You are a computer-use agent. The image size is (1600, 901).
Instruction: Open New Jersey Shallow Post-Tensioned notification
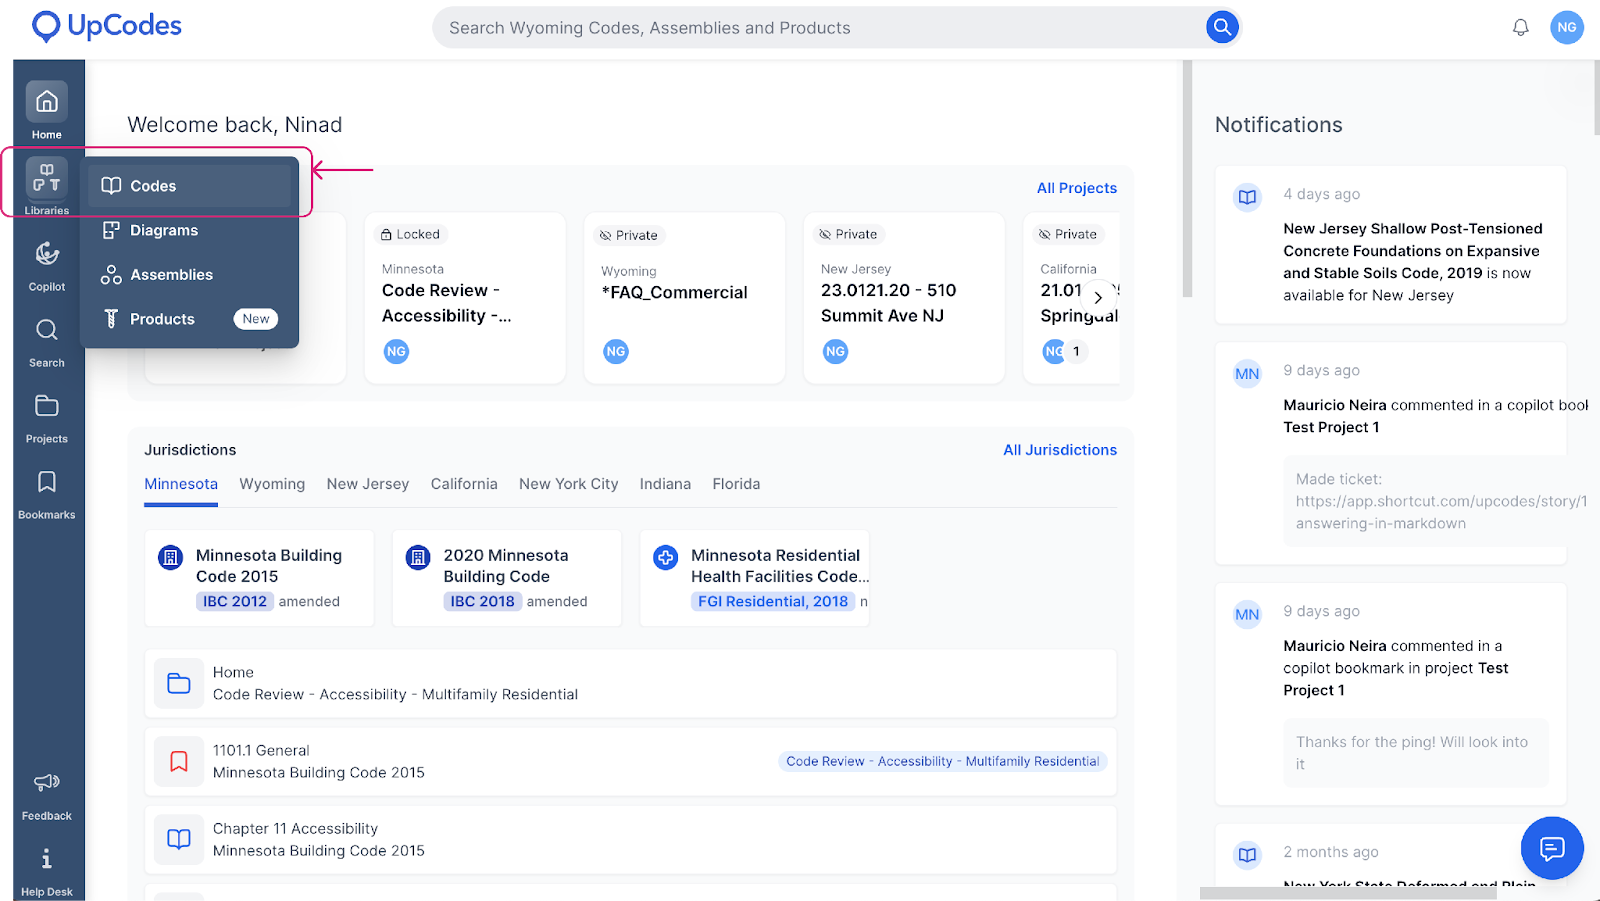(1390, 245)
